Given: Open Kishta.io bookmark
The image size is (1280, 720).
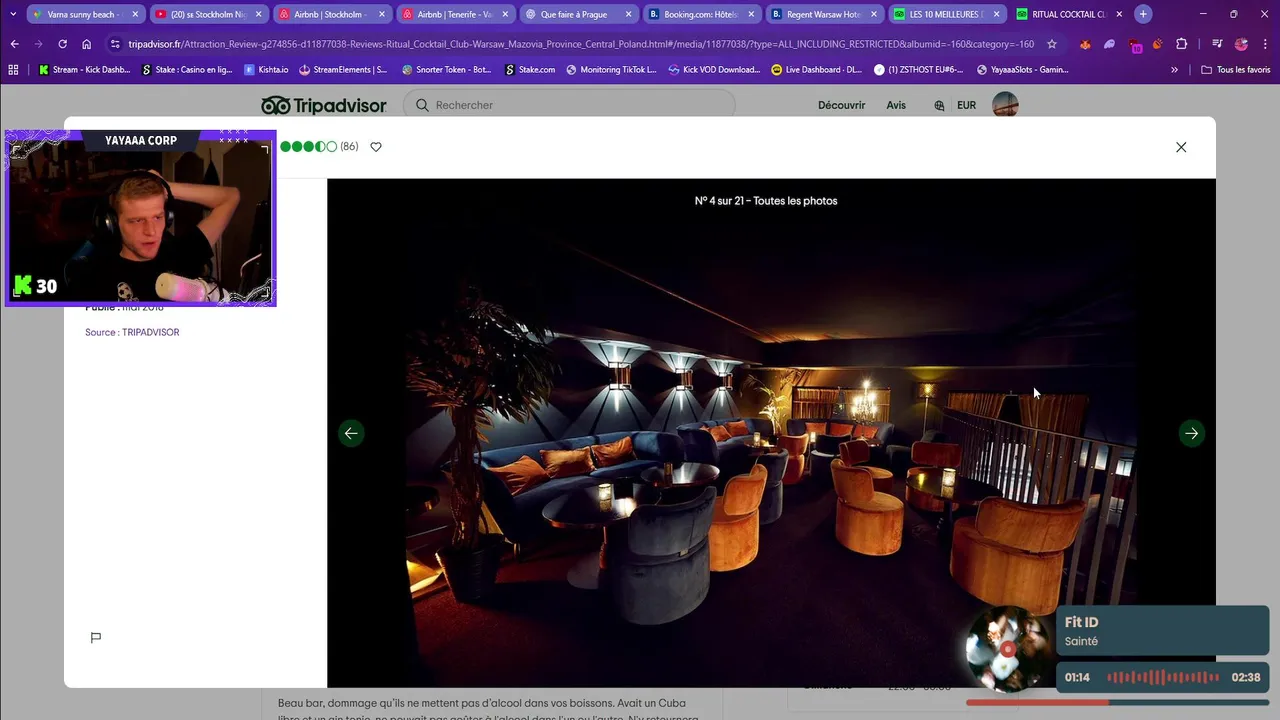Looking at the screenshot, I should 266,70.
